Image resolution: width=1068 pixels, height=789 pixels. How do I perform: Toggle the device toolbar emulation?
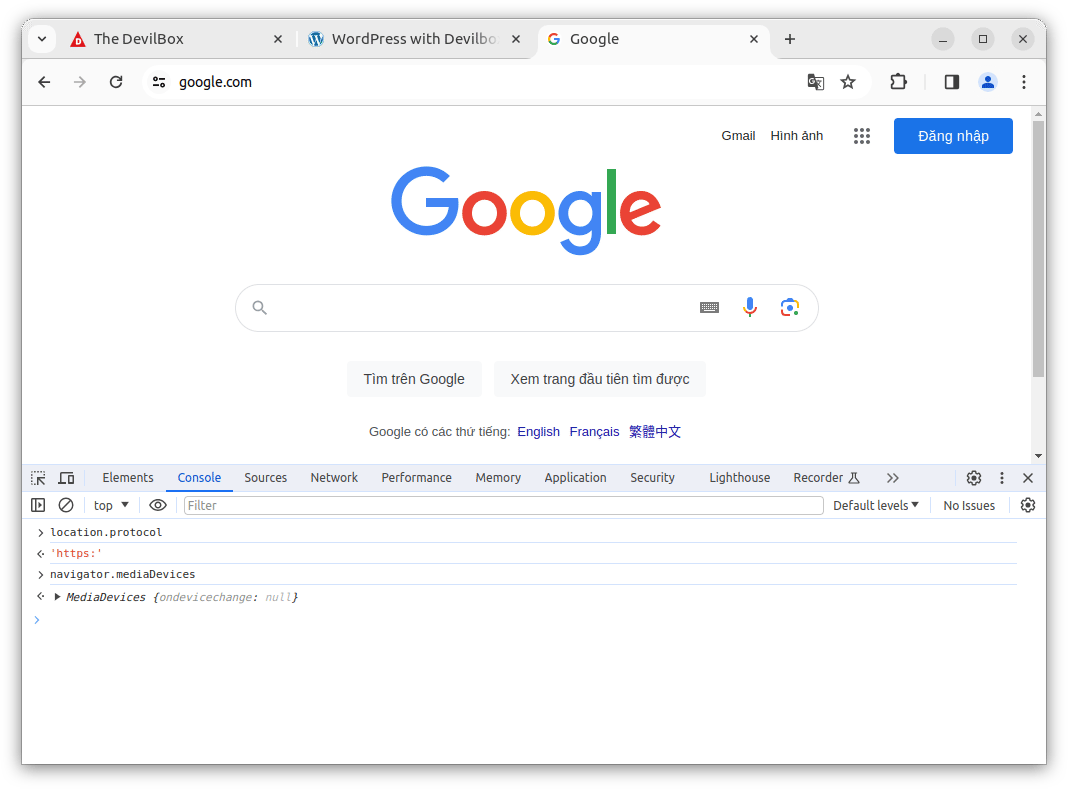point(66,478)
